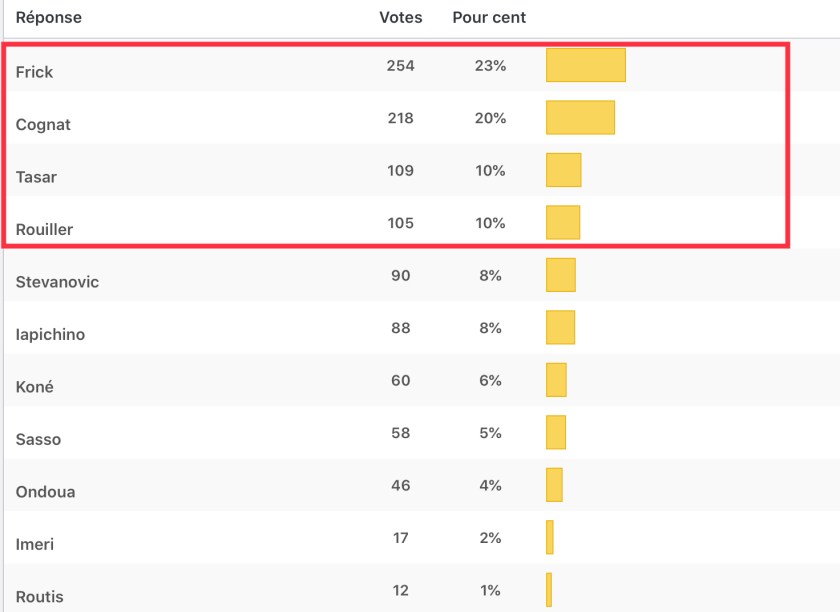This screenshot has height=612, width=840.
Task: Click the yellow bar beside Koné's 6%
Action: pos(556,380)
